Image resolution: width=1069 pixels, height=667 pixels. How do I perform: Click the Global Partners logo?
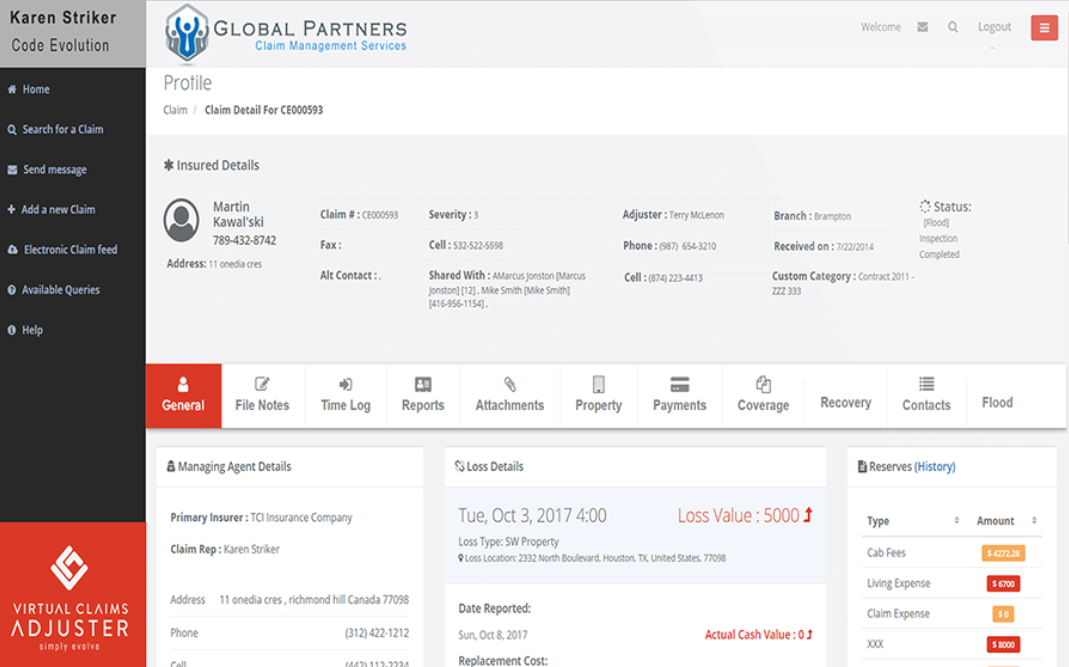pyautogui.click(x=286, y=34)
